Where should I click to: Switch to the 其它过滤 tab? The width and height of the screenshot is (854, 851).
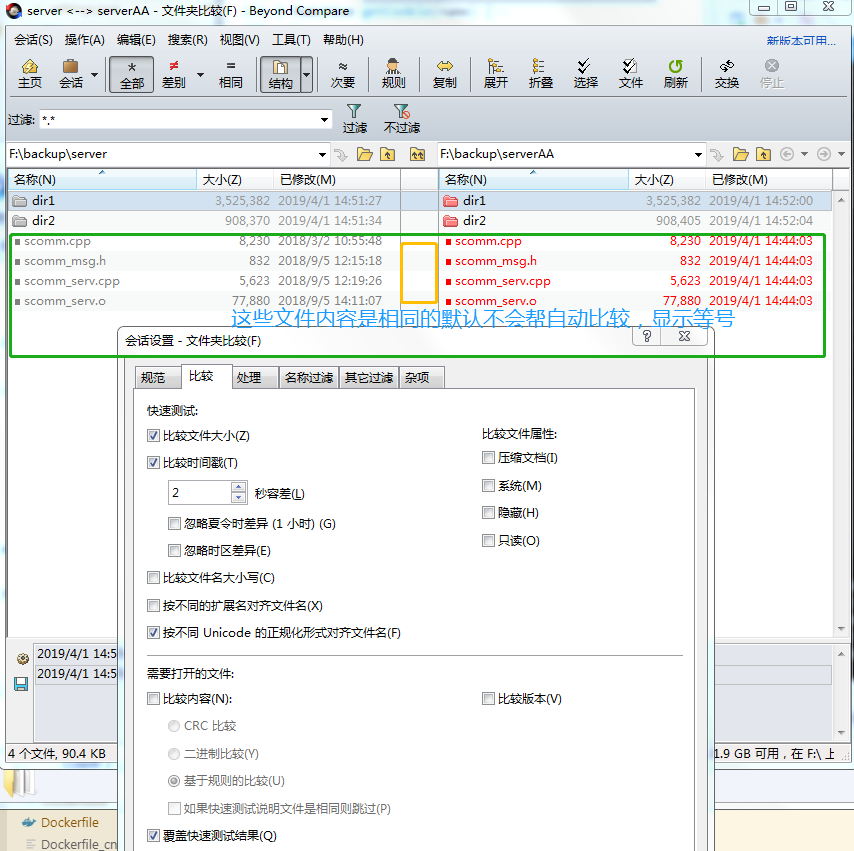click(x=369, y=378)
